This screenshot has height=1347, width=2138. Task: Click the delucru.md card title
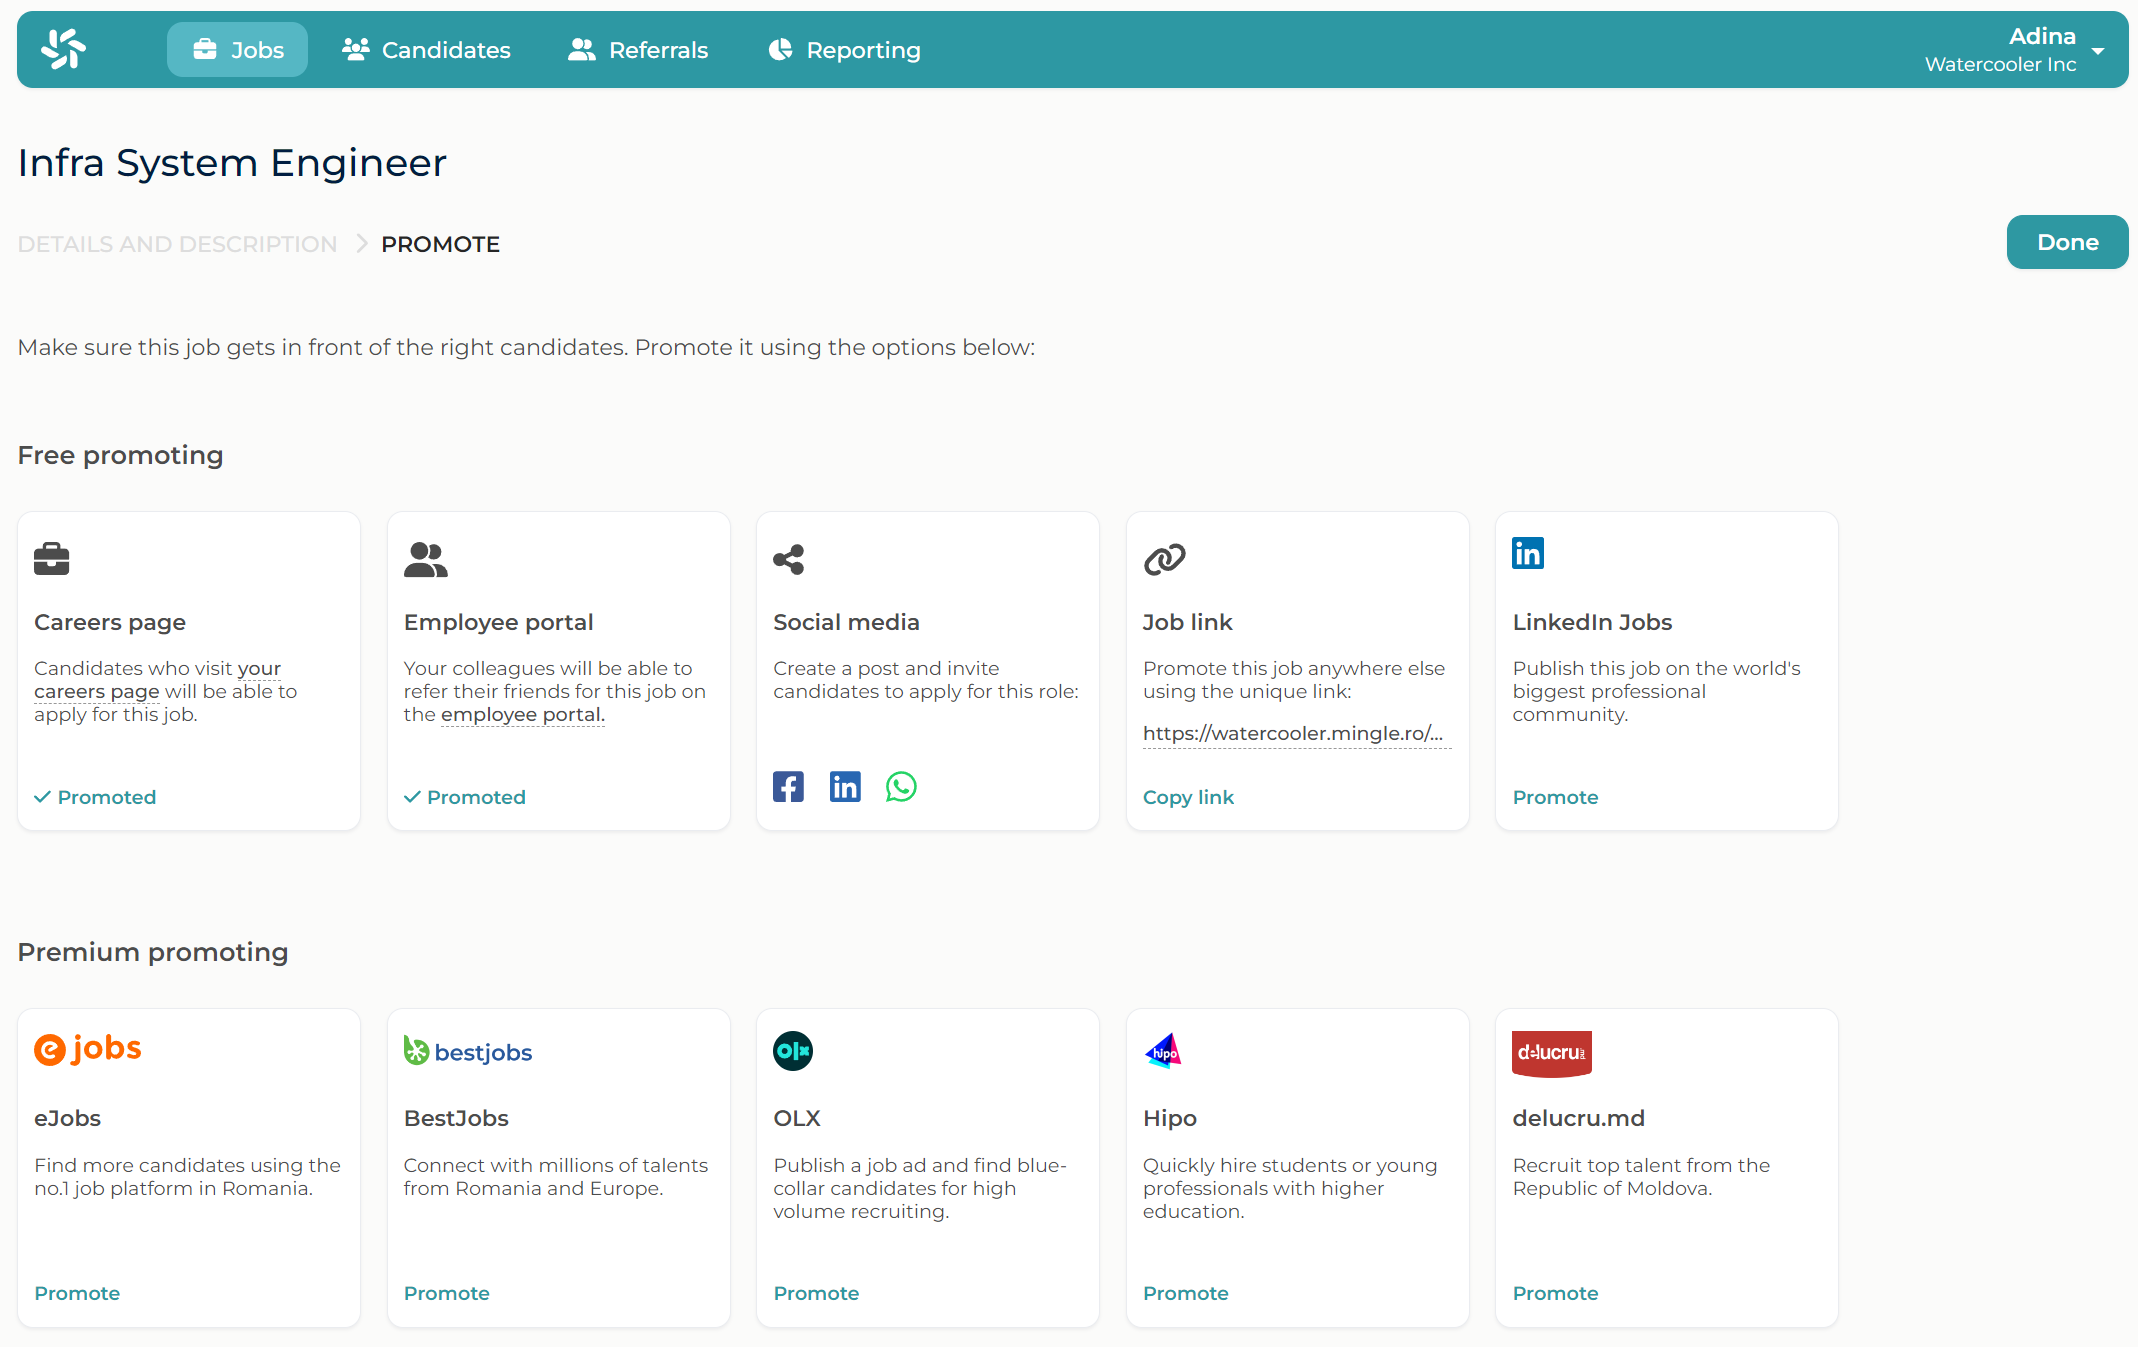click(1578, 1118)
